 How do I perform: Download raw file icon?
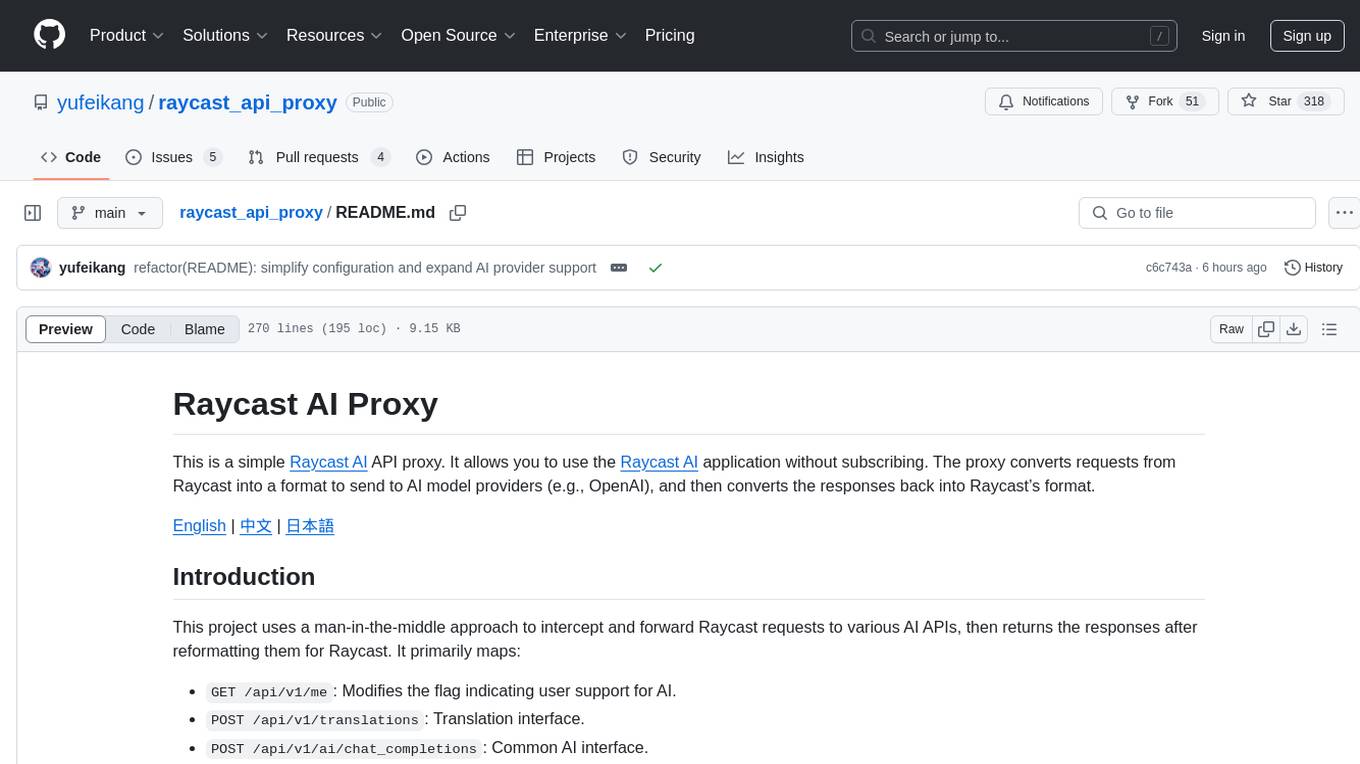coord(1293,329)
